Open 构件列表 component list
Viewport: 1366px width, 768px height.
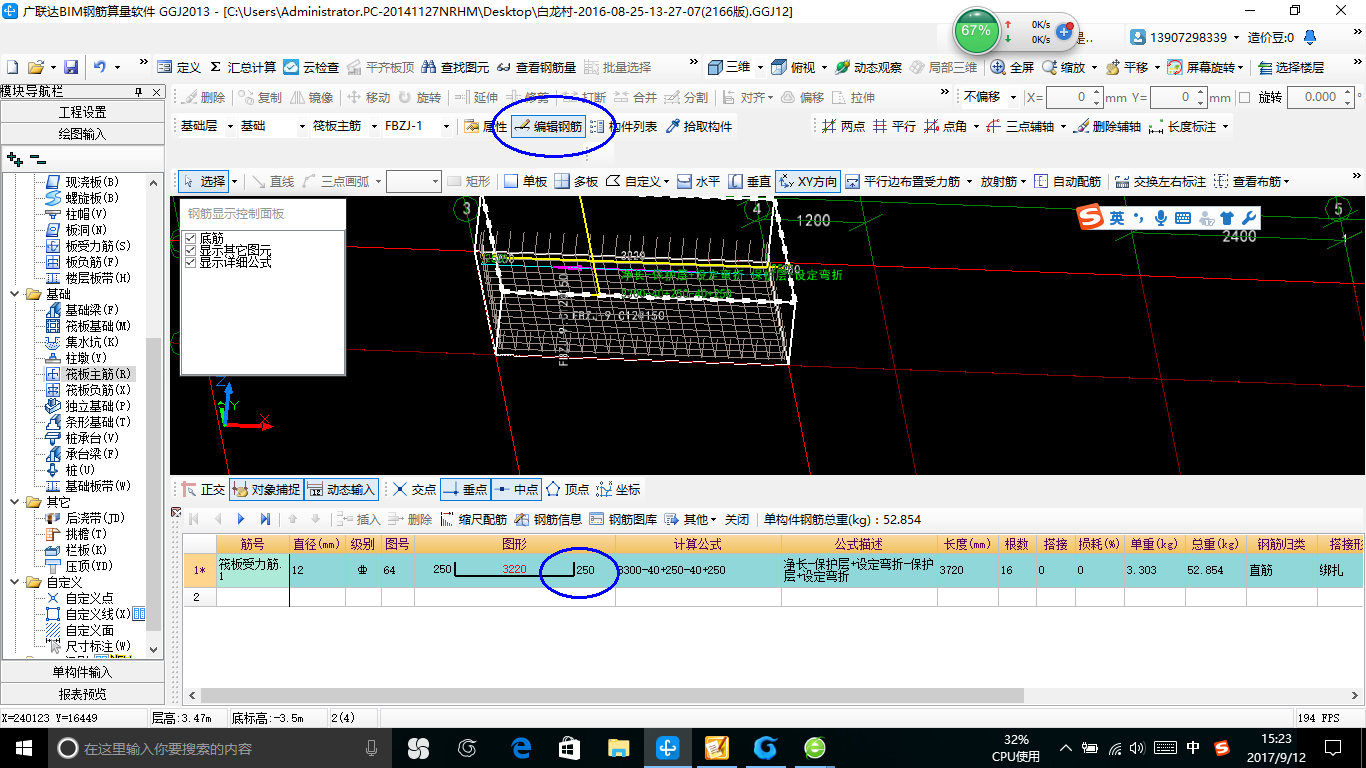624,126
